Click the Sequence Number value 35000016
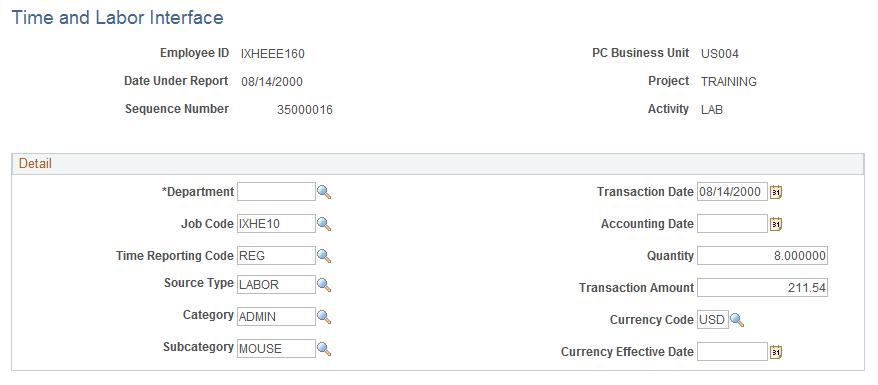Image resolution: width=878 pixels, height=385 pixels. click(305, 110)
